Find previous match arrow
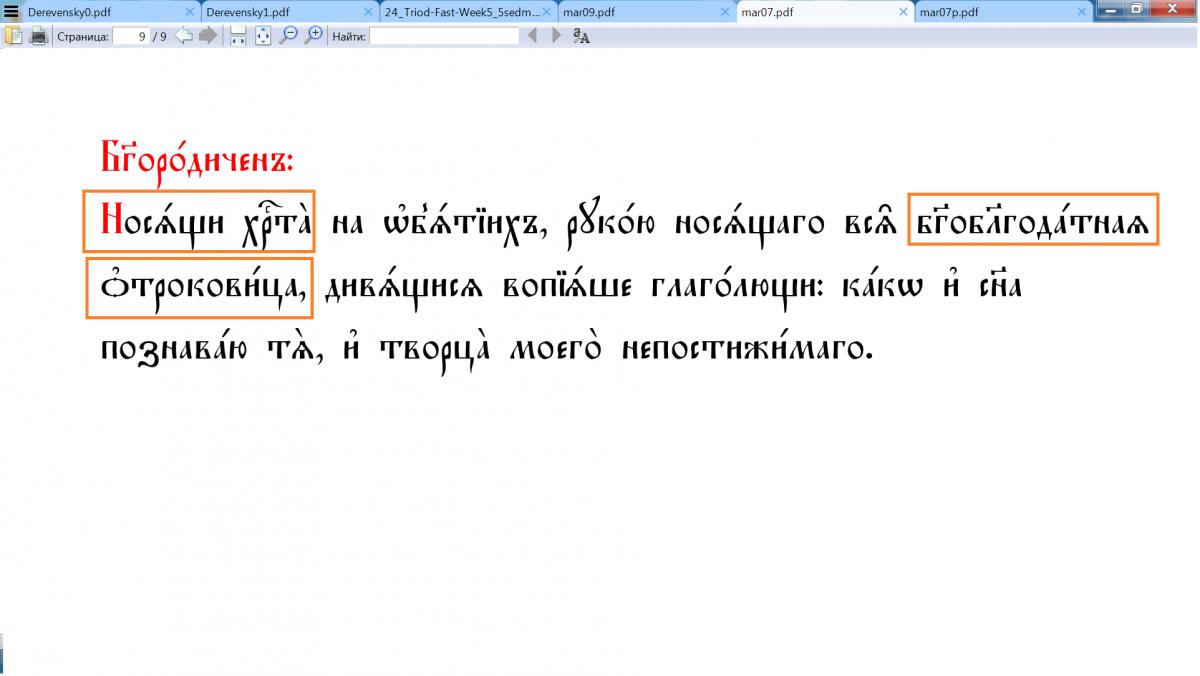 532,36
